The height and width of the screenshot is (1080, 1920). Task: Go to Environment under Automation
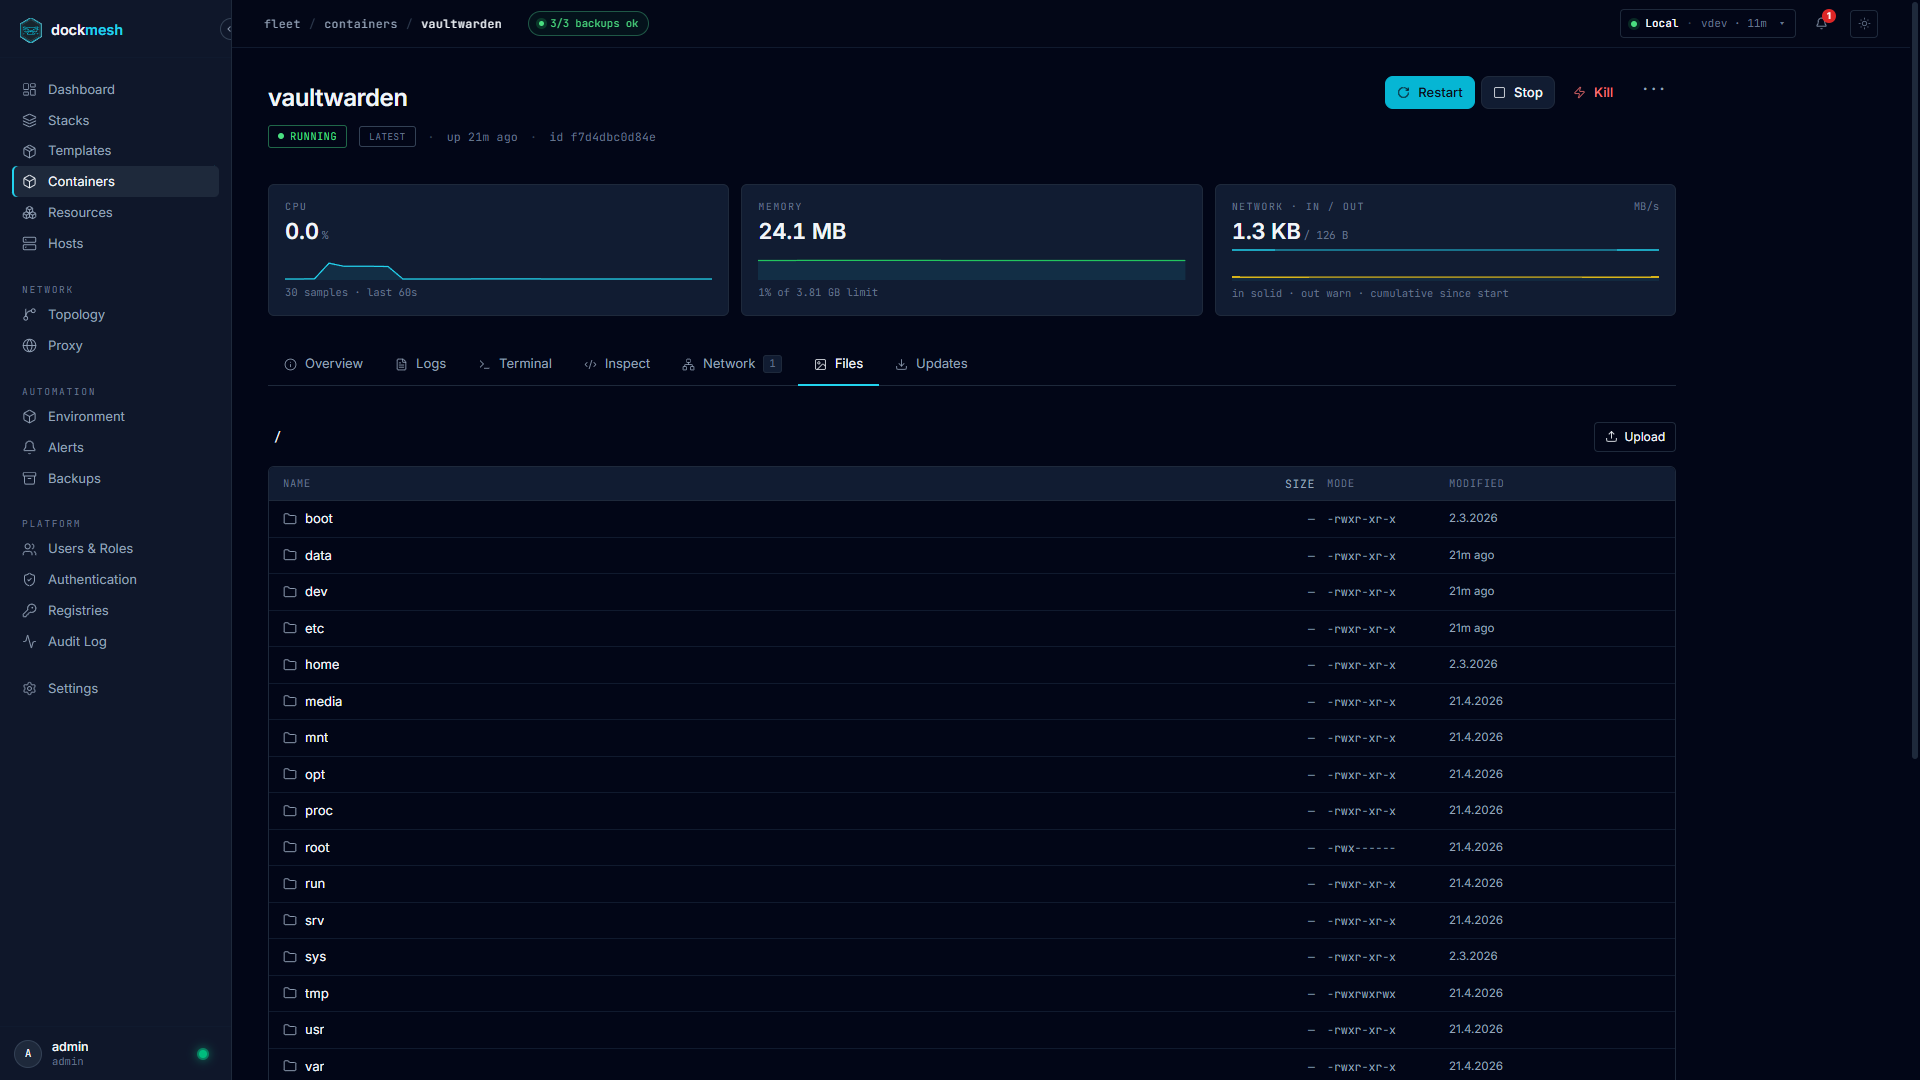tap(115, 416)
